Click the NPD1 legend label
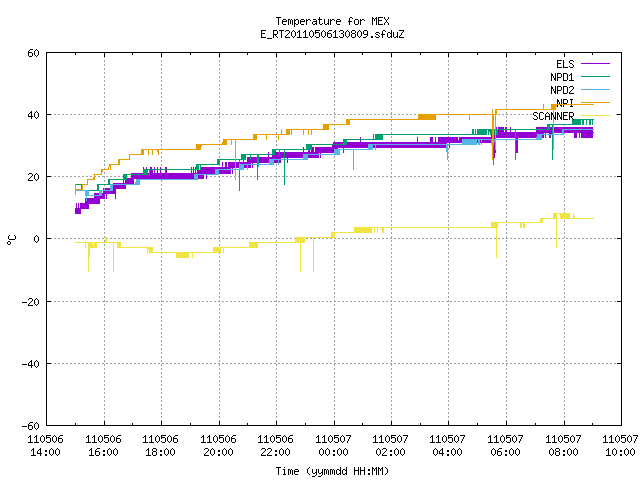Screen dimensions: 640x480 [562, 77]
